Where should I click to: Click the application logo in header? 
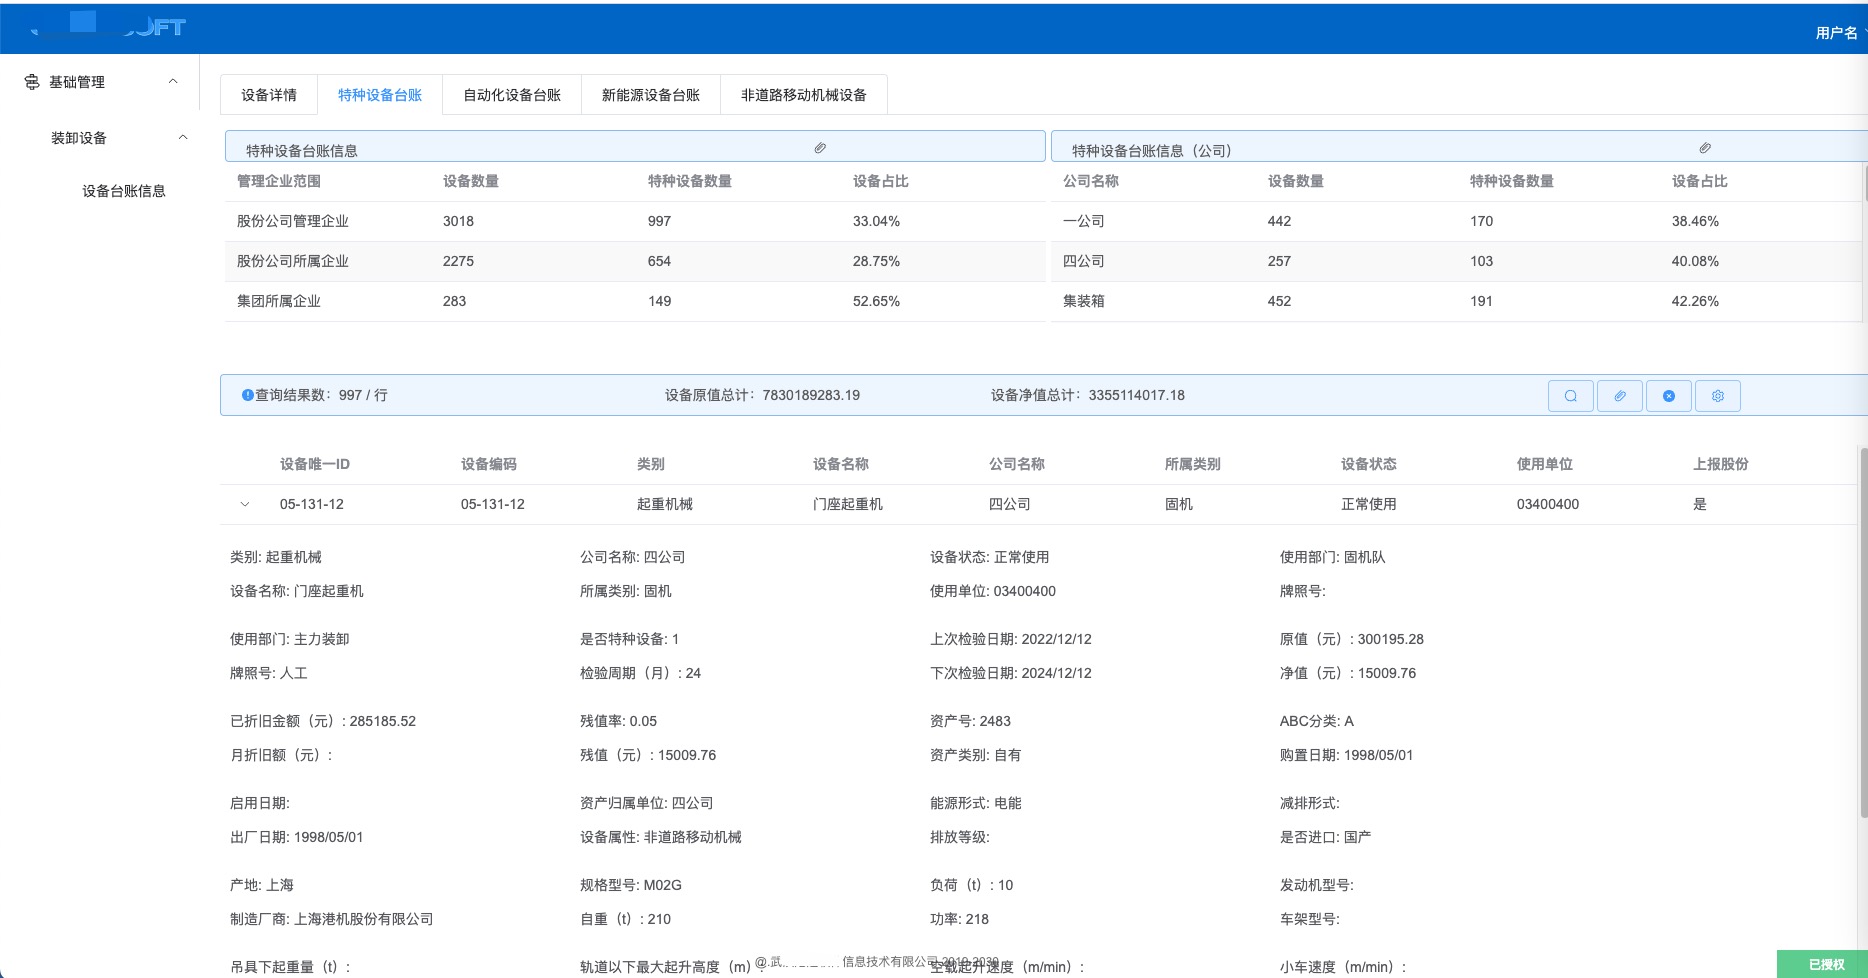[x=107, y=25]
